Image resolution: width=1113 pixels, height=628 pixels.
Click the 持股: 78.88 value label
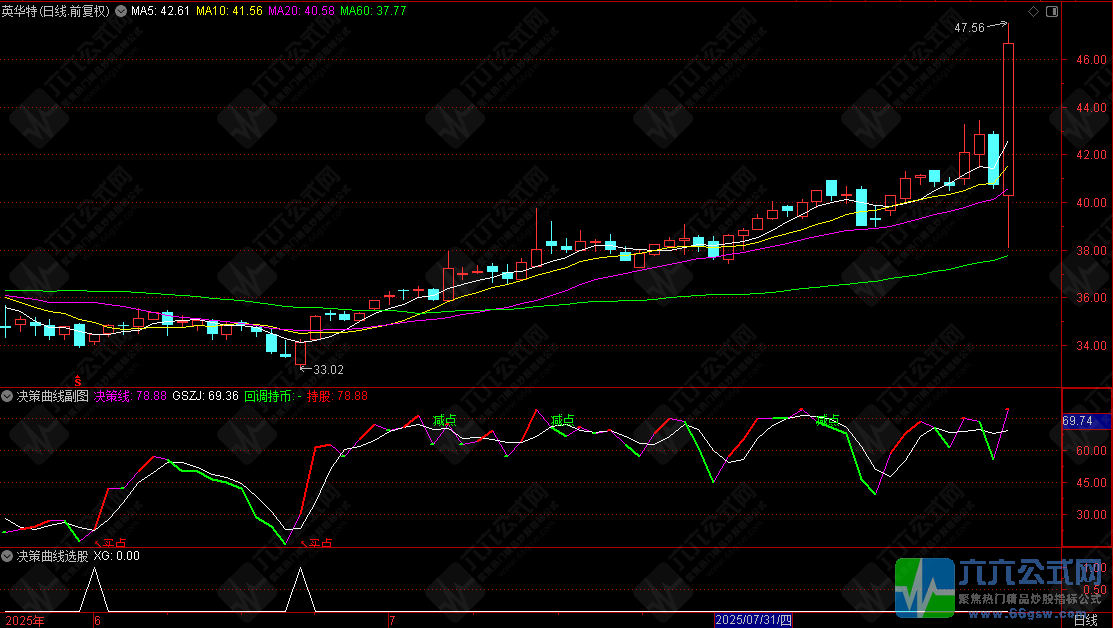[x=337, y=396]
